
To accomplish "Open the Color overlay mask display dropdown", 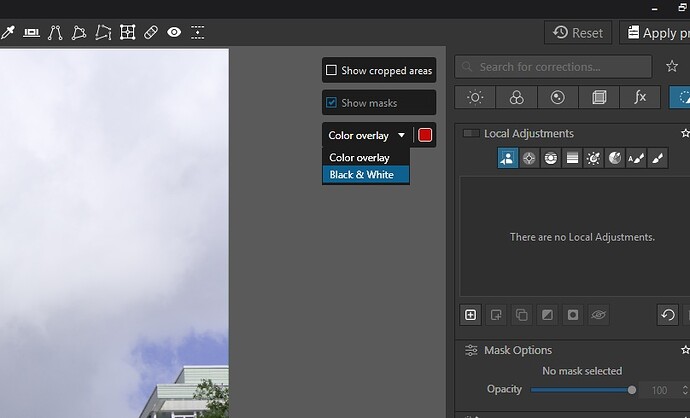I will click(x=367, y=135).
